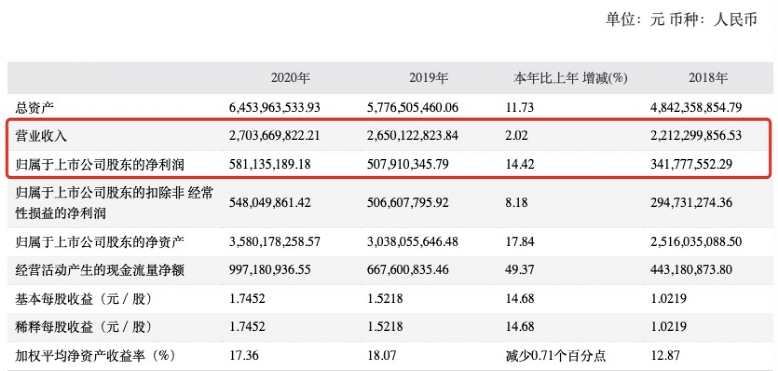Screen dimensions: 778x371
Task: Click 基本每股收益 row label
Action: coord(83,299)
